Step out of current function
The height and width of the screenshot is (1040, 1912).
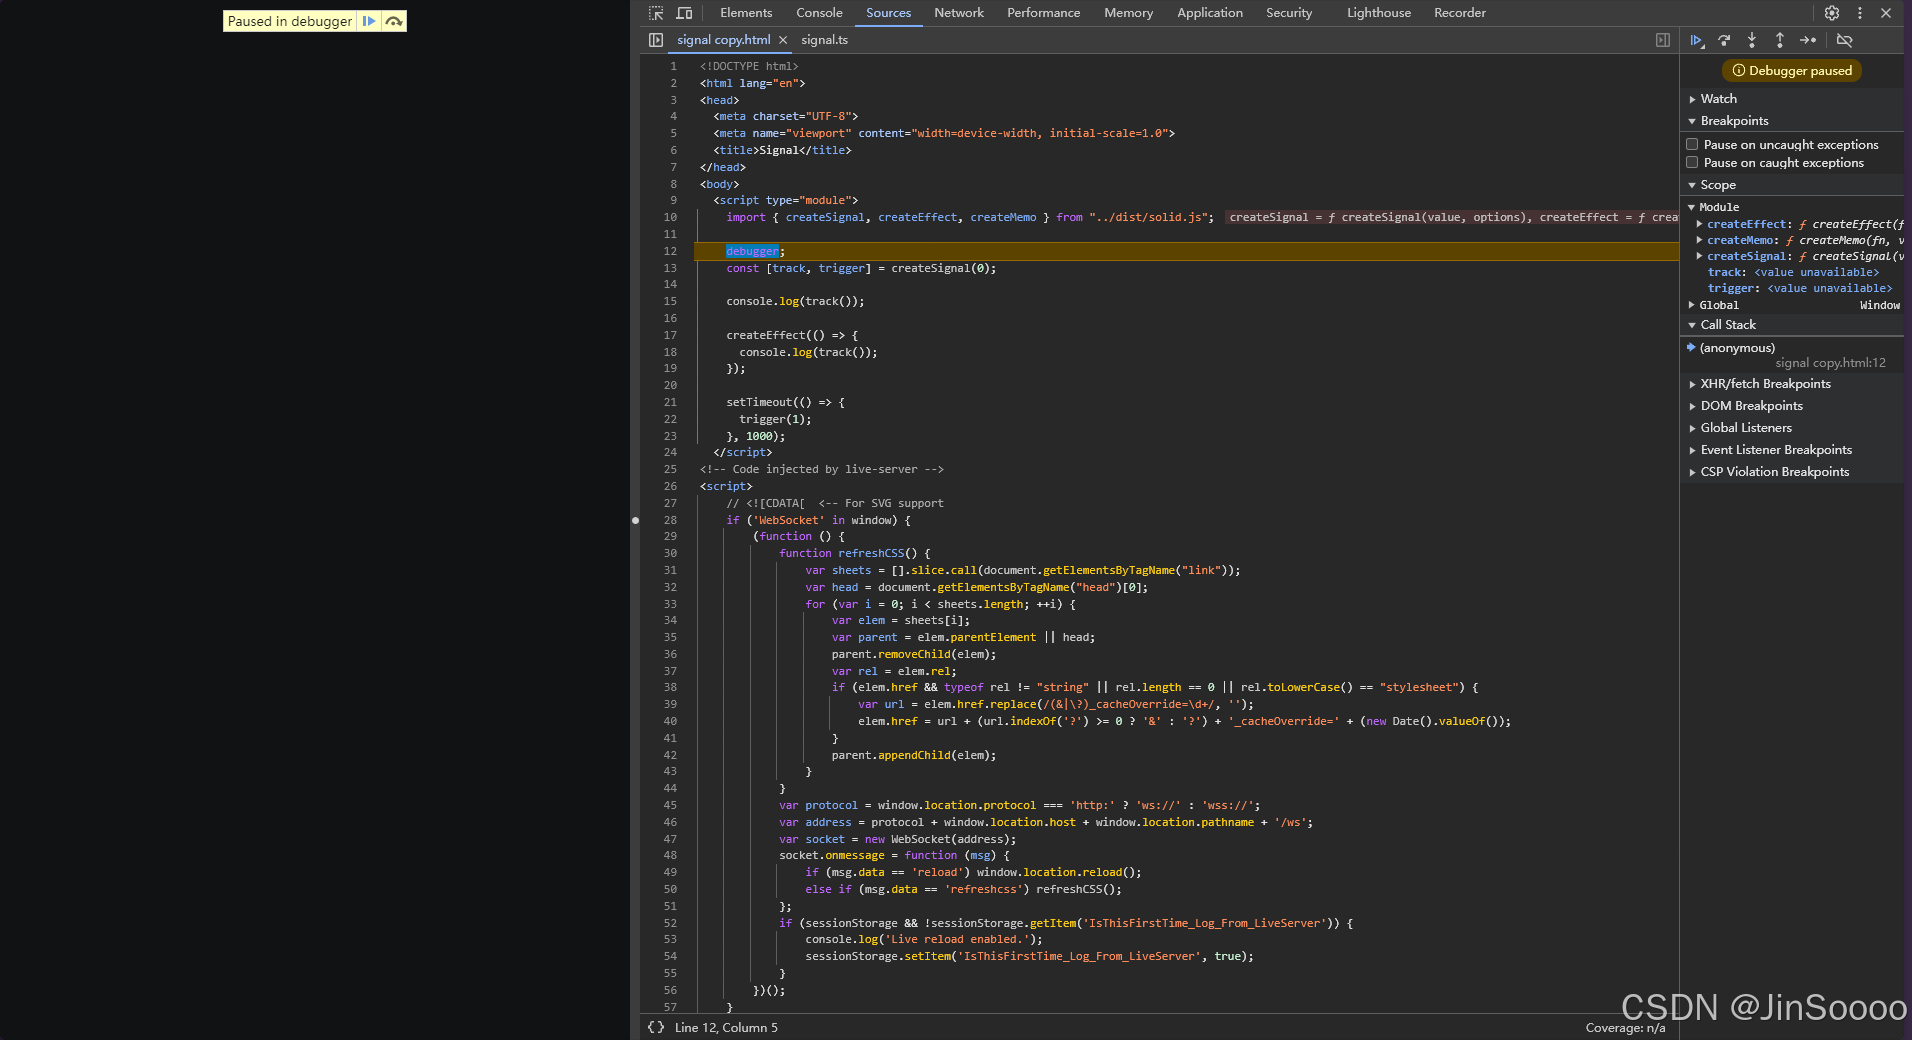coord(1780,40)
